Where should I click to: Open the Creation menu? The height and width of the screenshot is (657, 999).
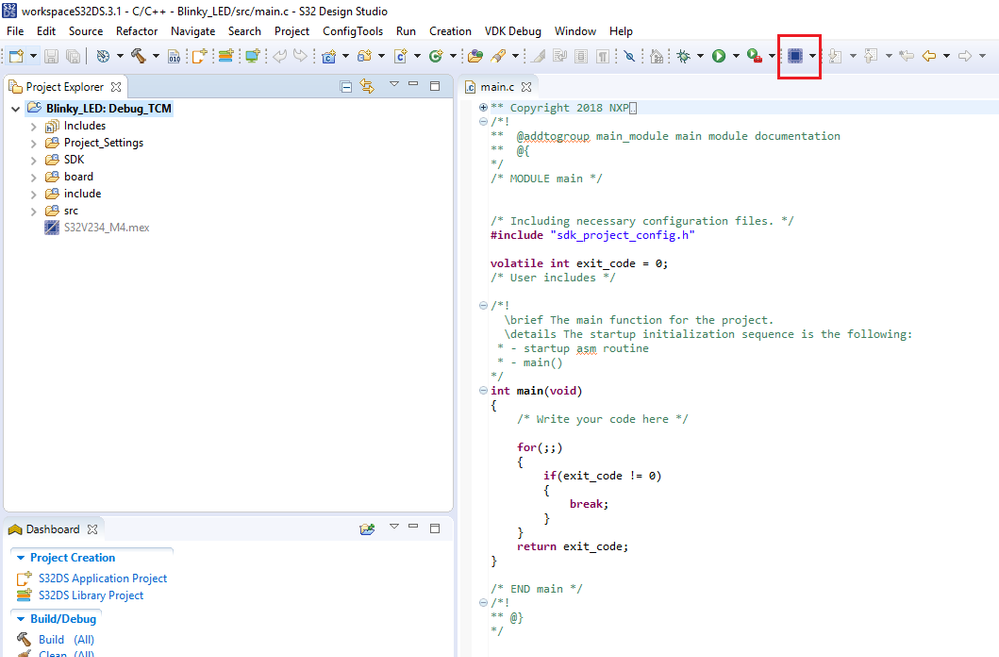[x=450, y=31]
